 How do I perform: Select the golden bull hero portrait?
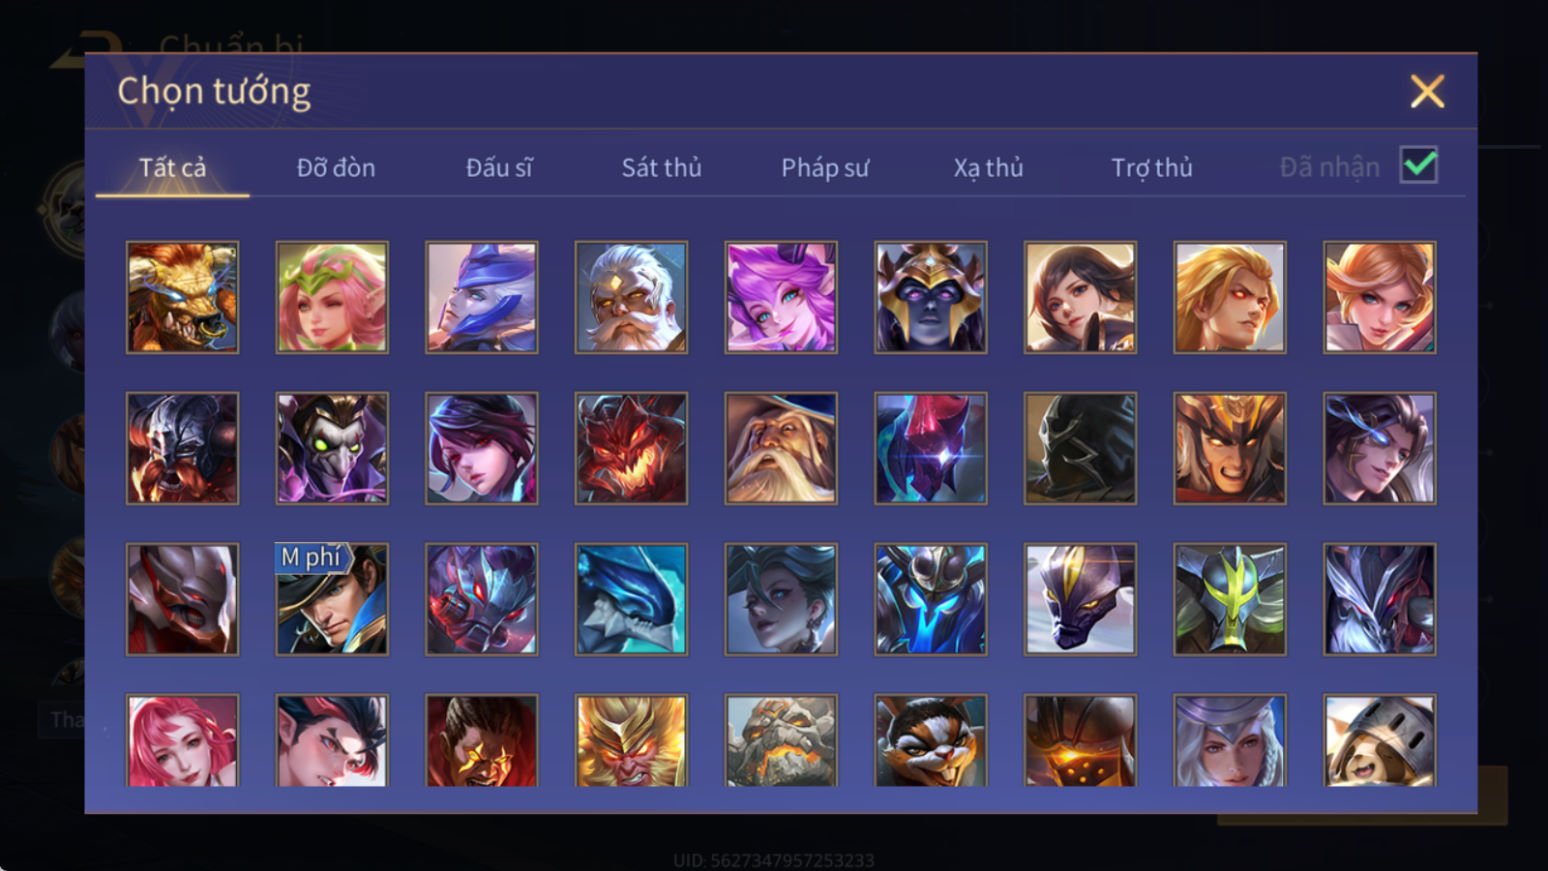(182, 297)
